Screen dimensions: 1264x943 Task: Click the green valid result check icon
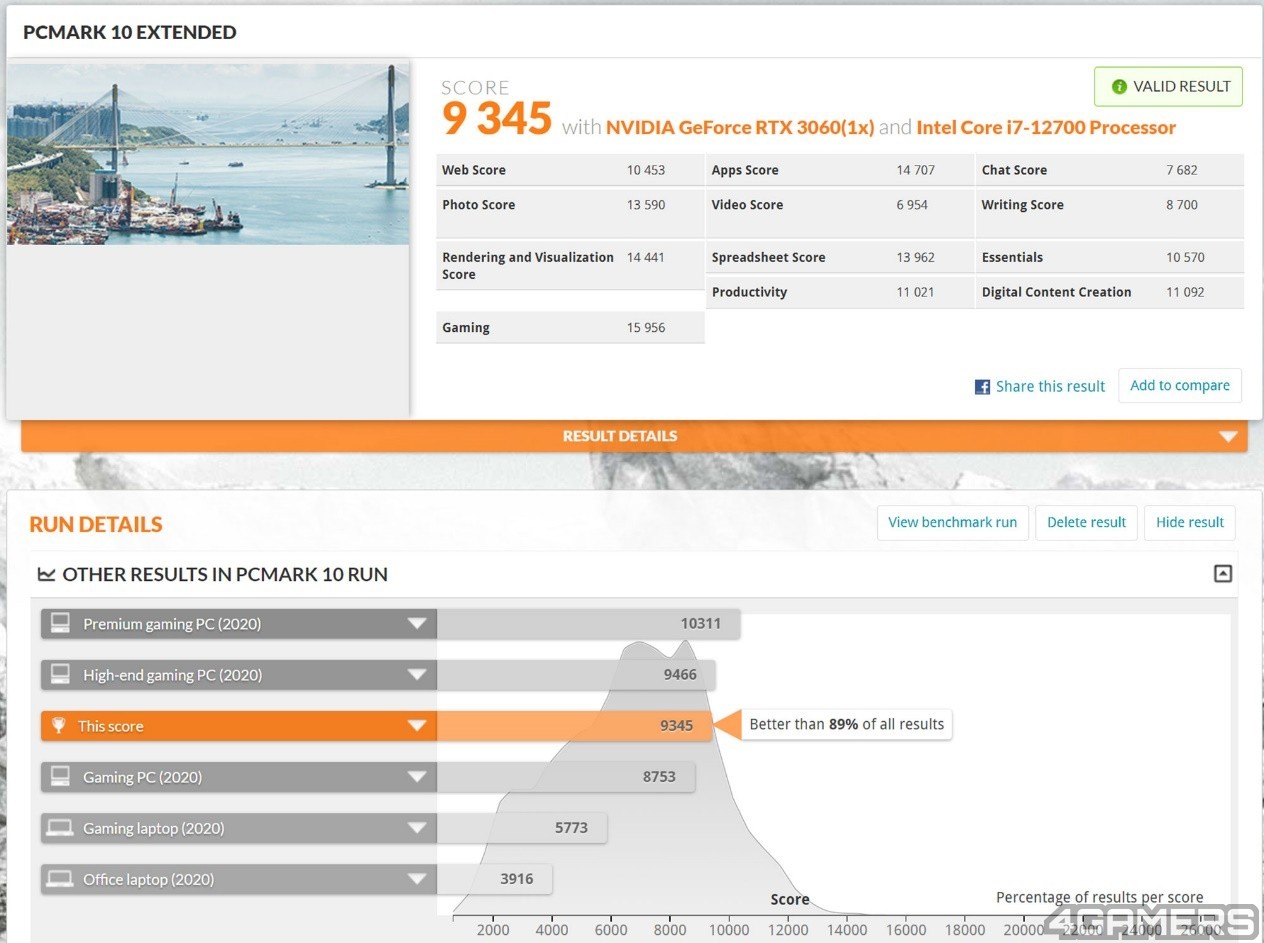coord(1119,87)
